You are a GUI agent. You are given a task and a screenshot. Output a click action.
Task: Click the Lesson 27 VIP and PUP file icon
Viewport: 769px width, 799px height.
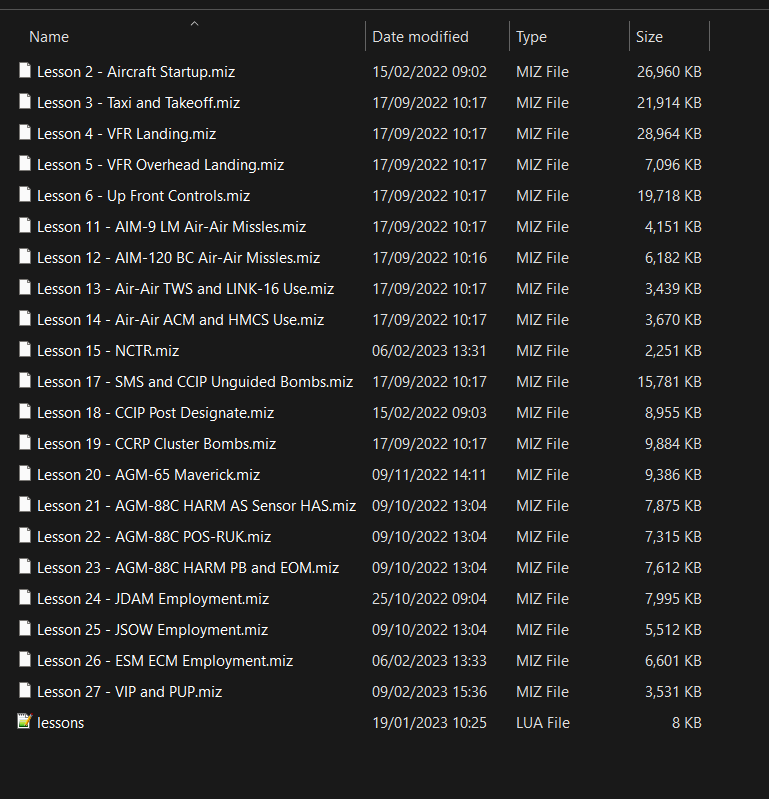tap(24, 690)
